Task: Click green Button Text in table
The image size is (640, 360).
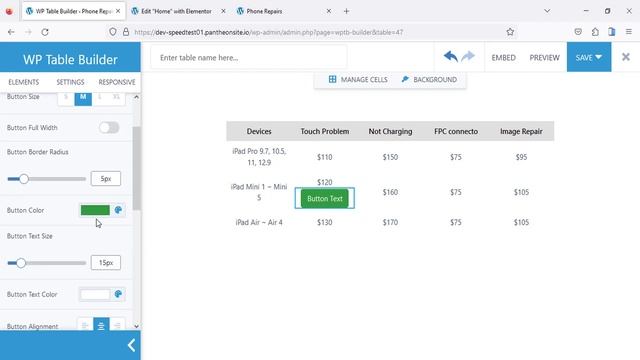Action: pyautogui.click(x=324, y=198)
